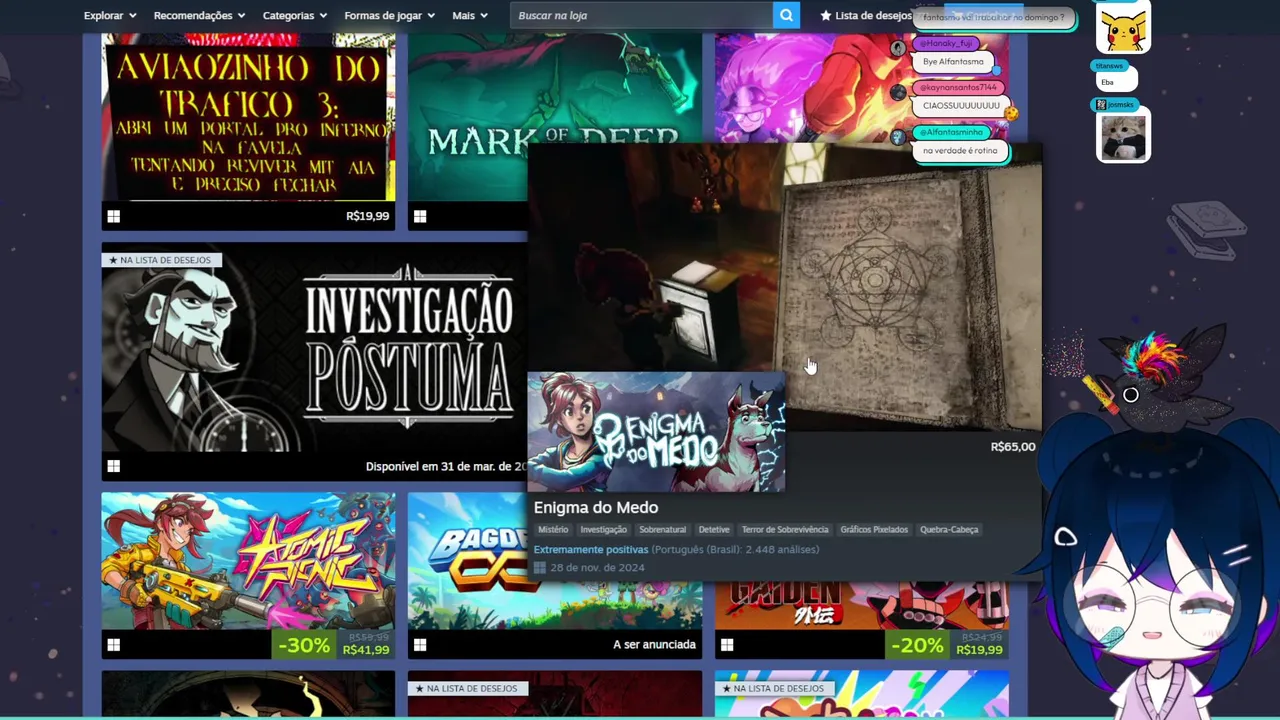The height and width of the screenshot is (720, 1280).
Task: Click Na lista de desejos badge on bottom middle card
Action: click(467, 689)
